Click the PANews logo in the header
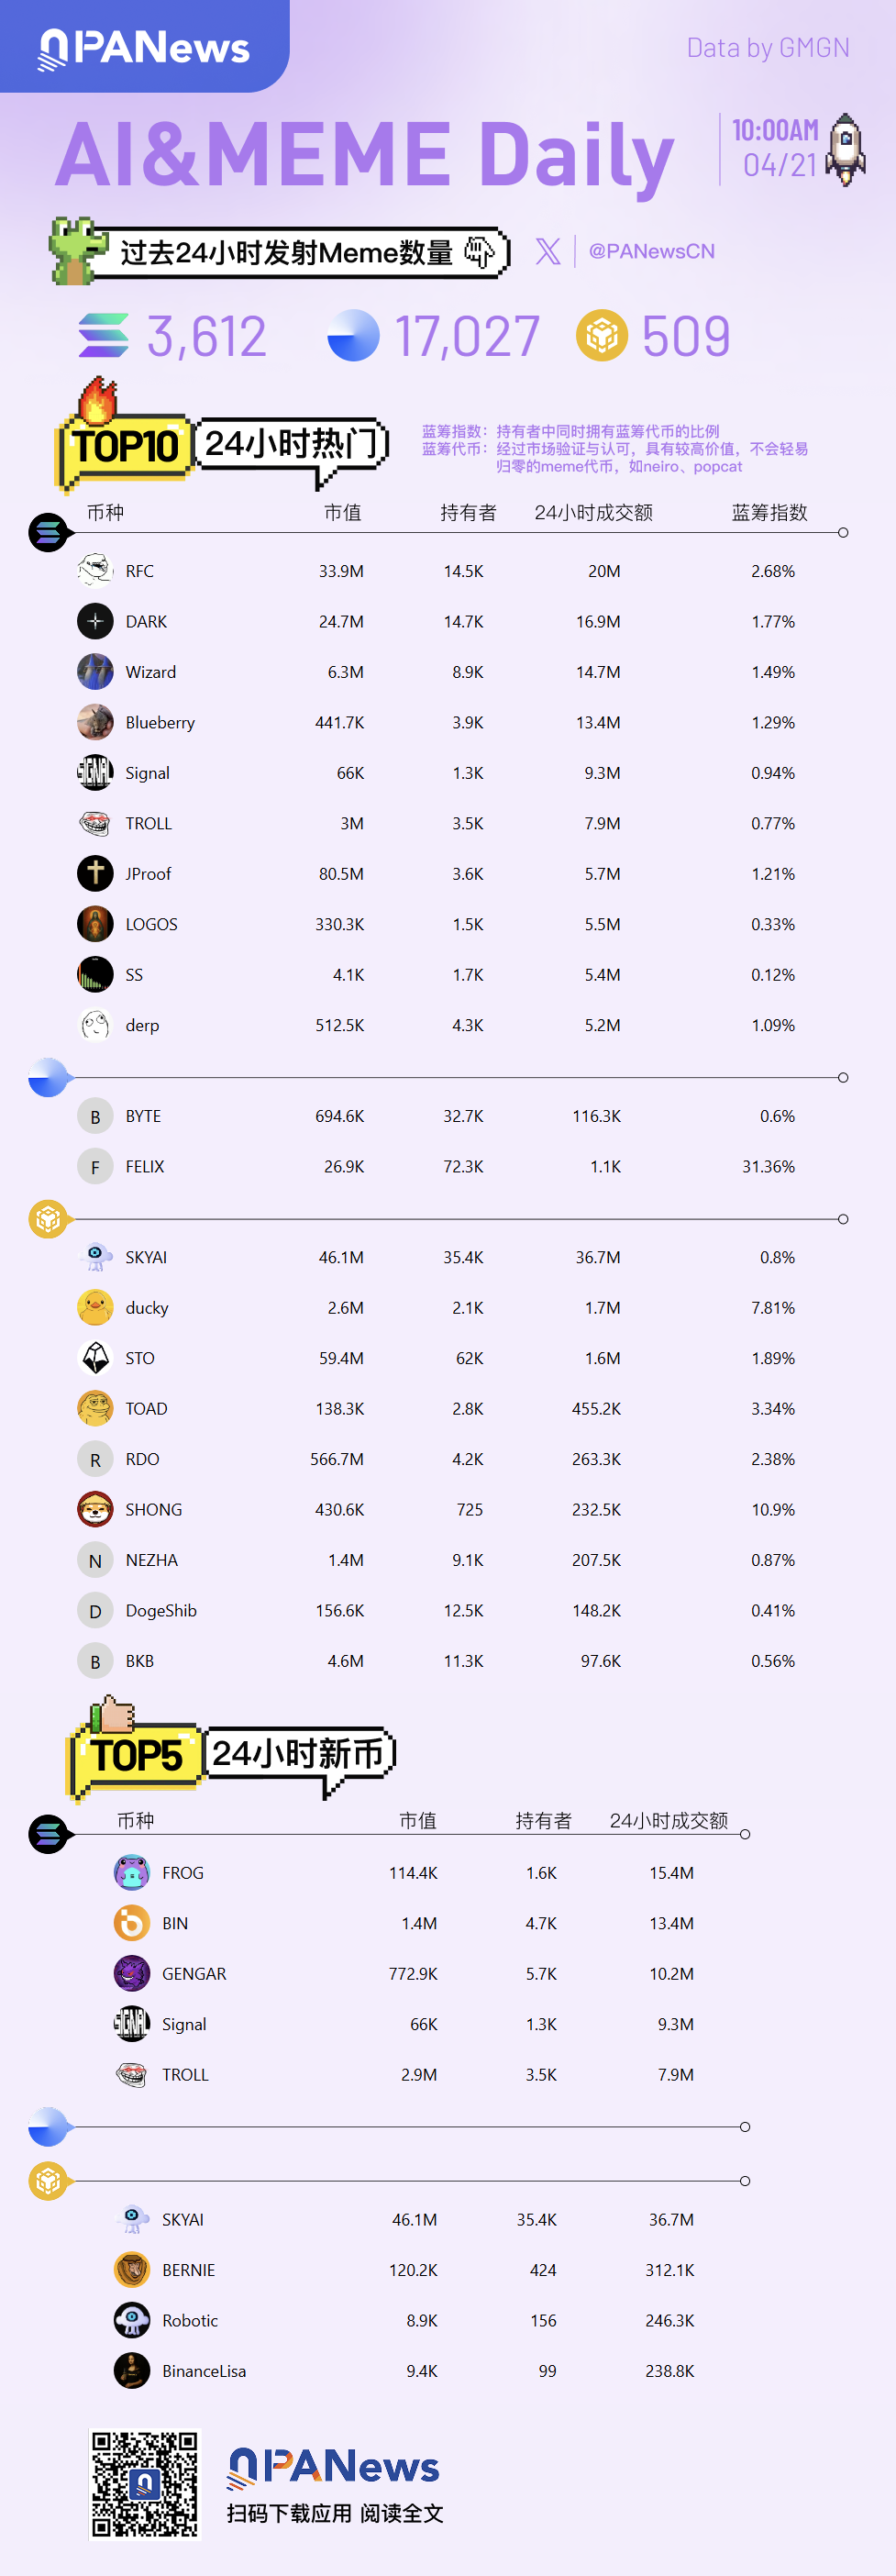896x2576 pixels. (x=144, y=47)
